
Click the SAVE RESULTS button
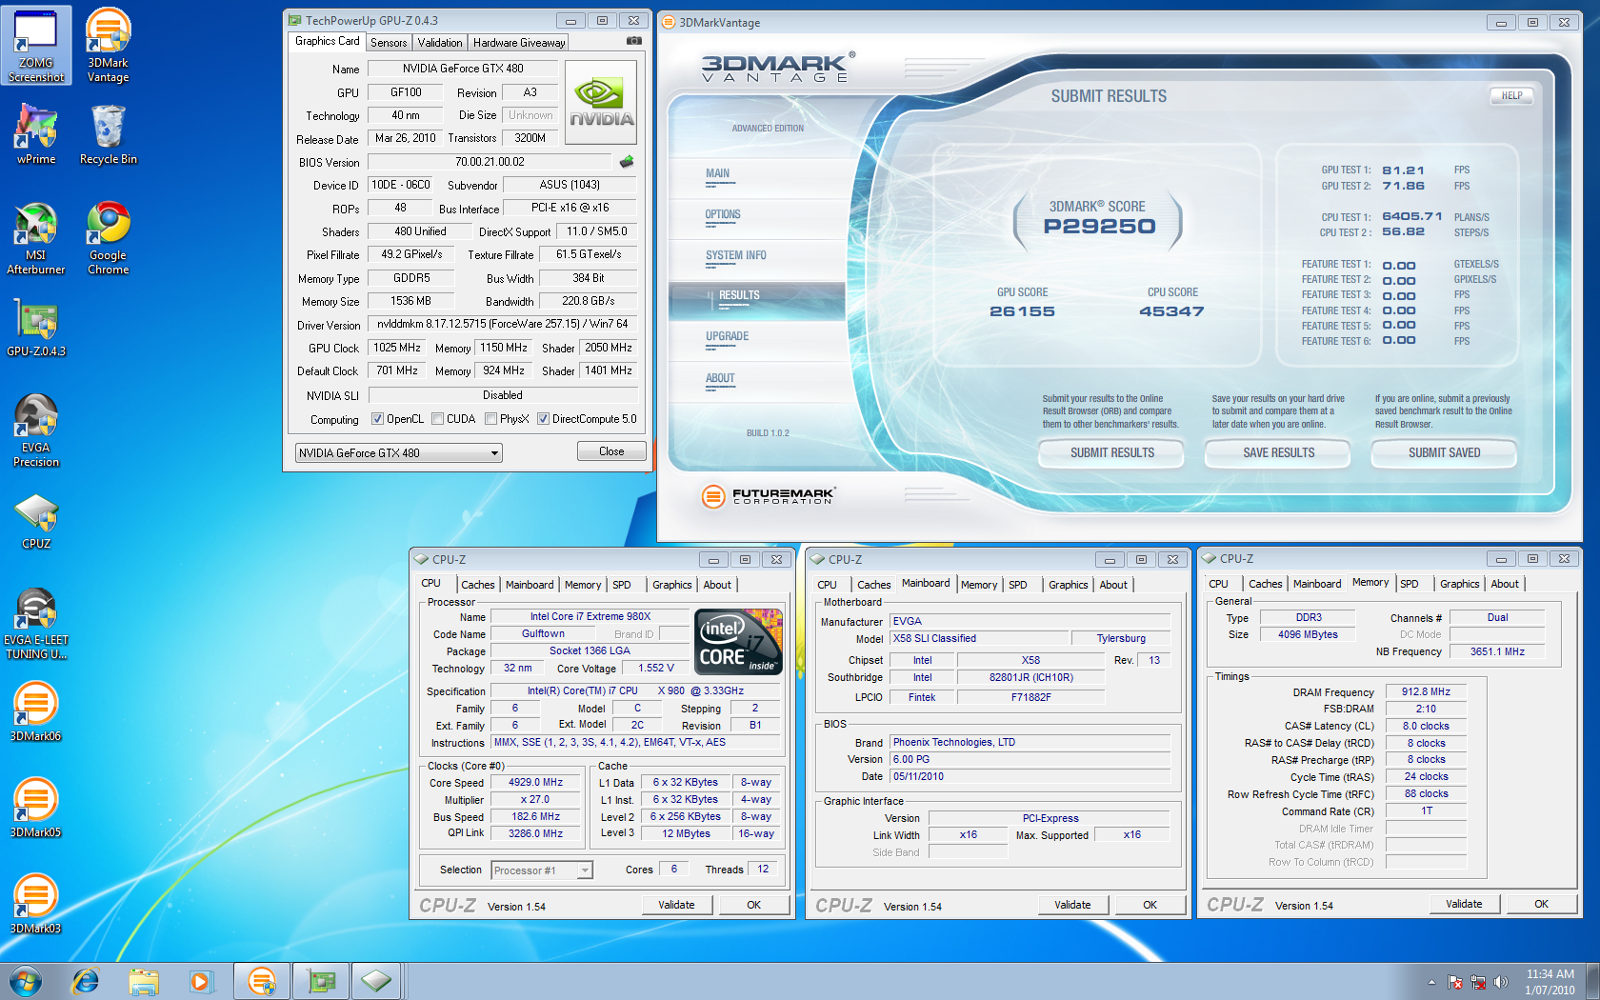click(x=1278, y=453)
